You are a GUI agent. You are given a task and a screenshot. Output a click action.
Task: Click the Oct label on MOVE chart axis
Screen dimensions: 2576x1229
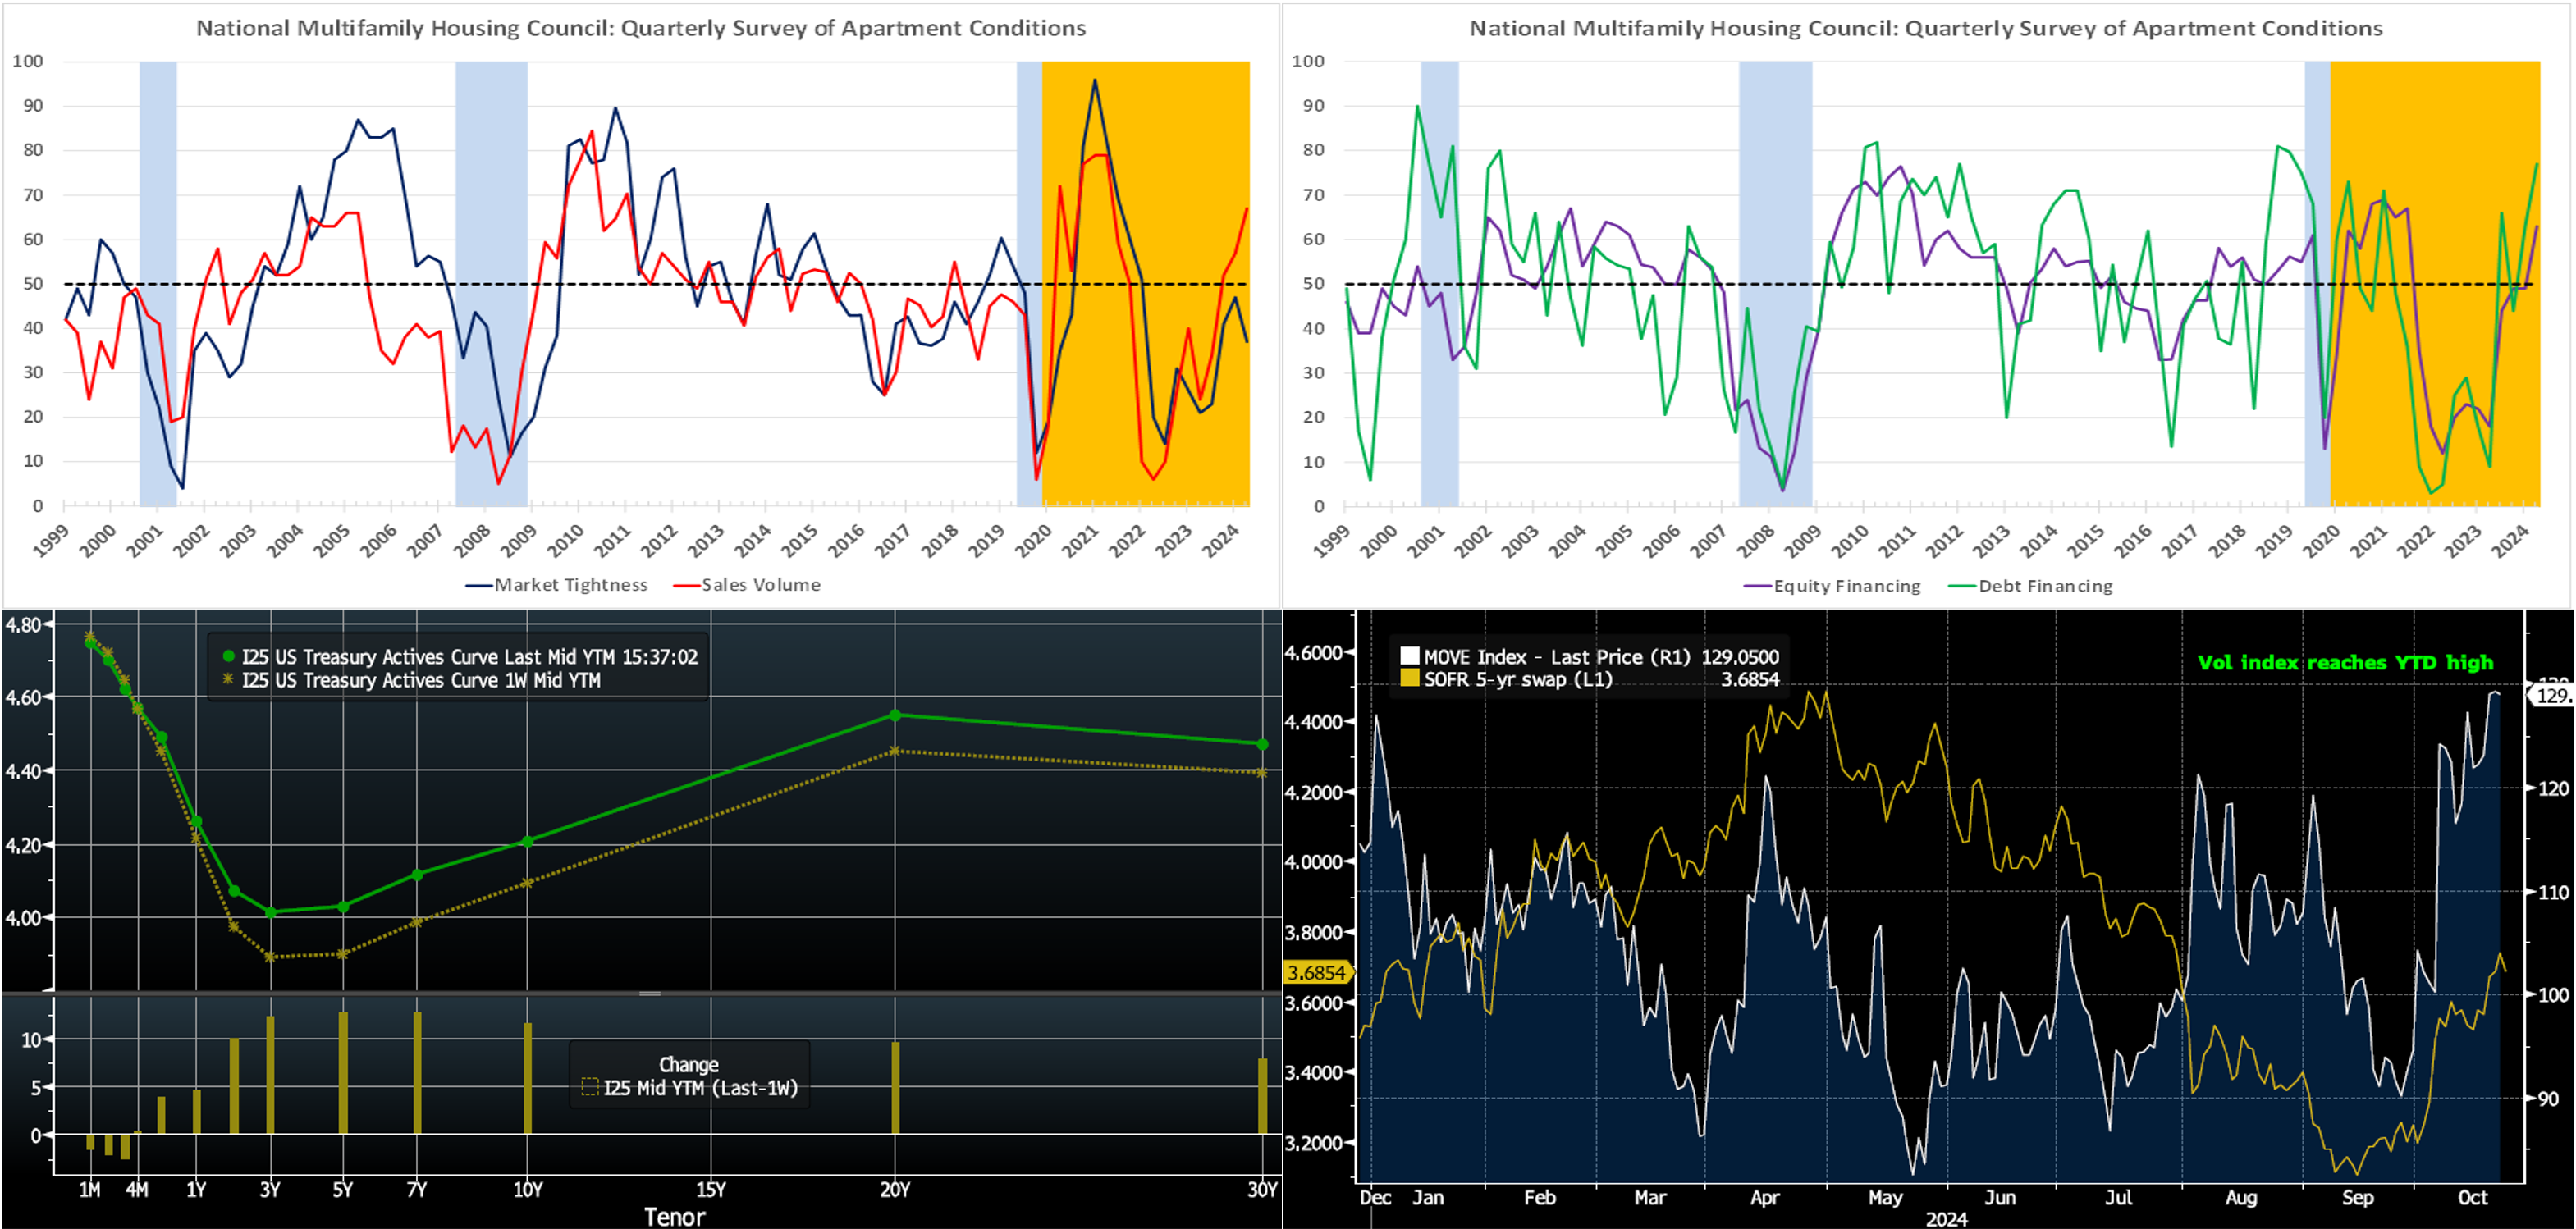(x=2472, y=1197)
